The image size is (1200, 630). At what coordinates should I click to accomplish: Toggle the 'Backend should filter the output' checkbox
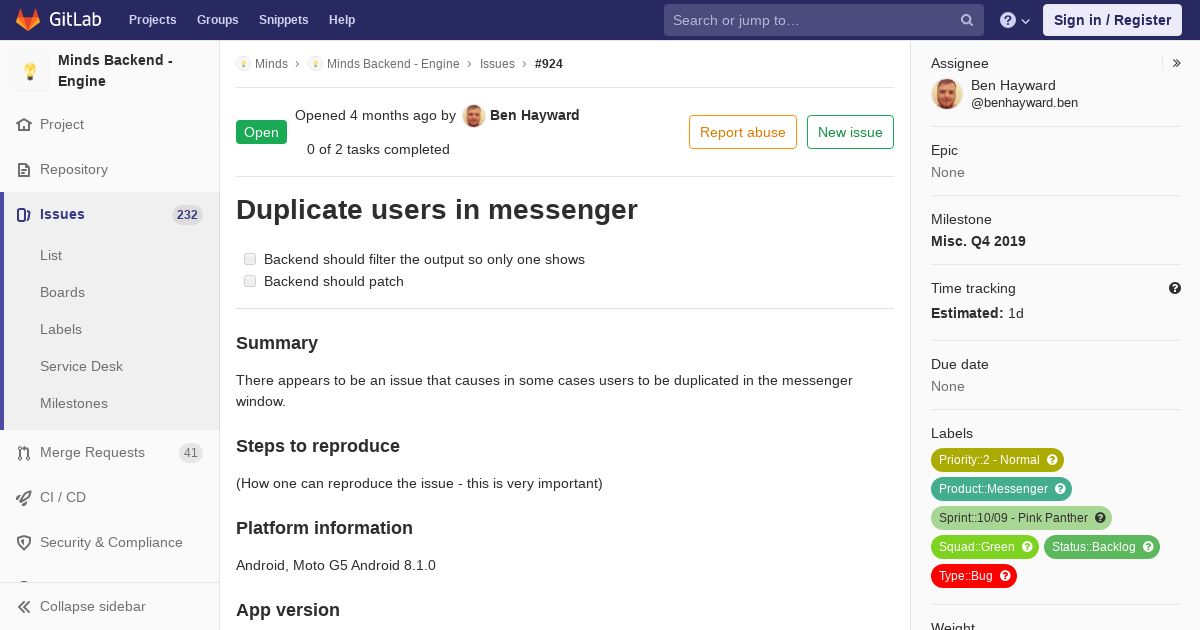click(x=250, y=259)
